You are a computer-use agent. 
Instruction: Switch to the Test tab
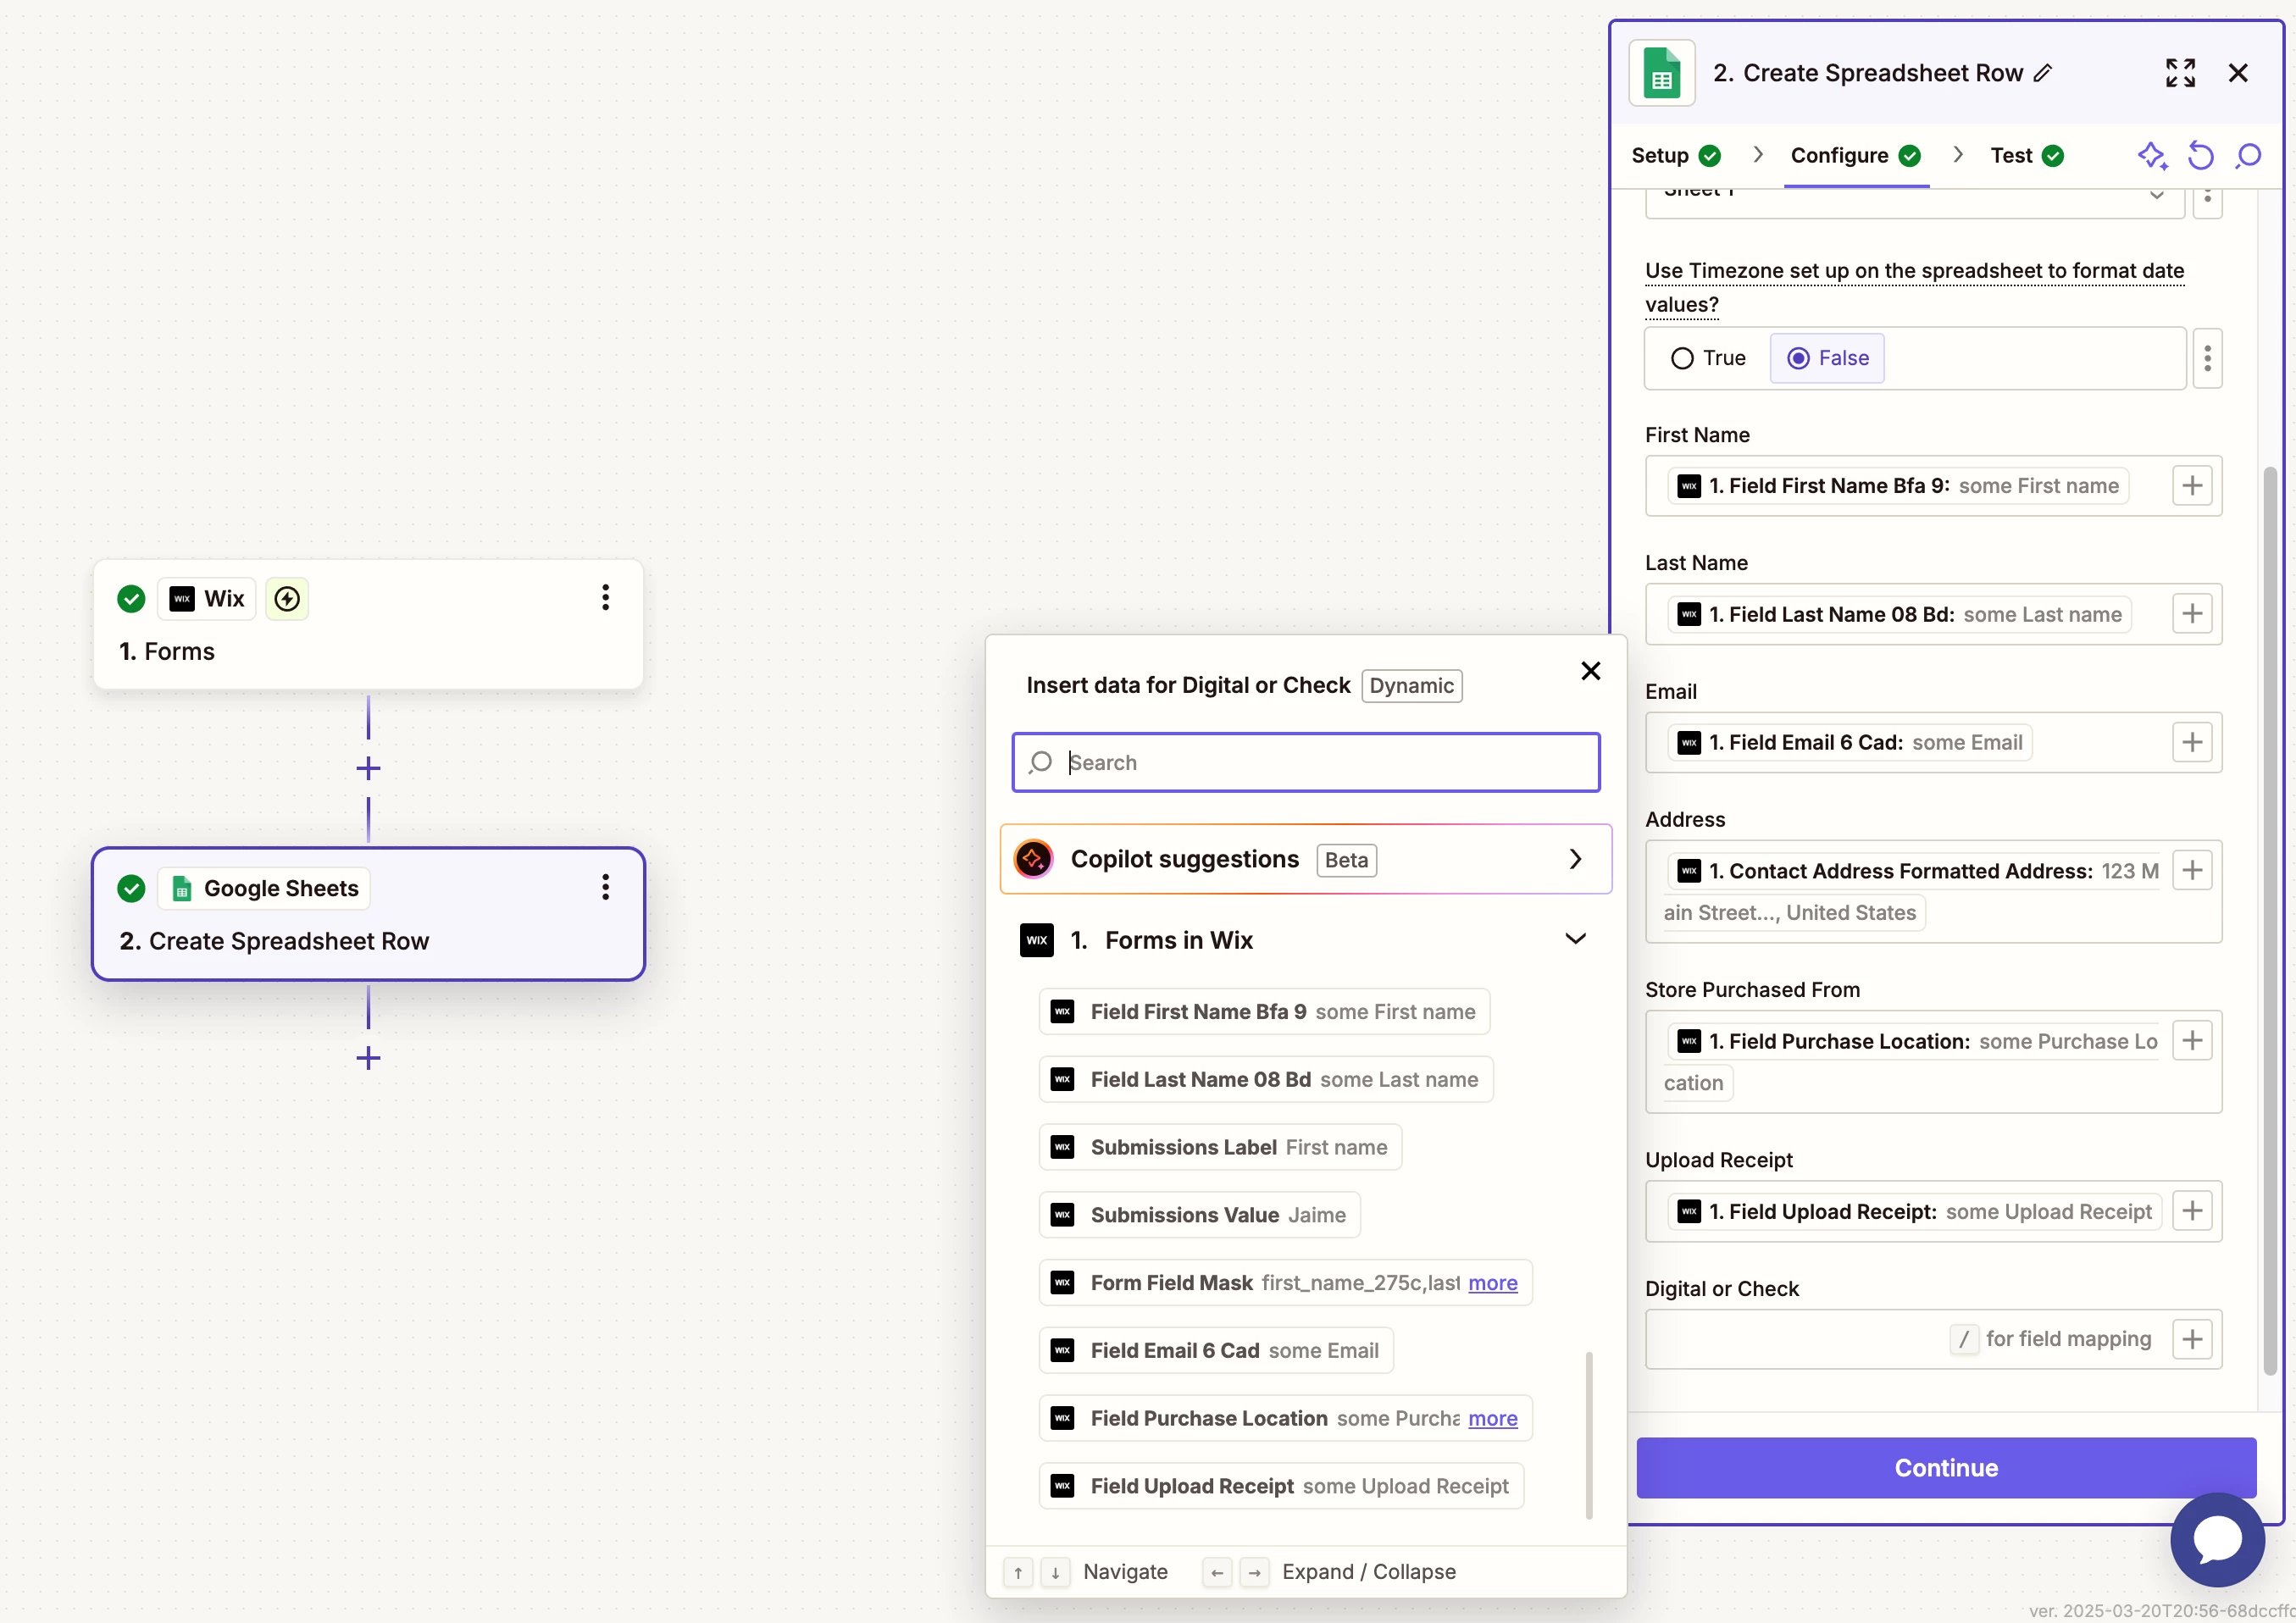pyautogui.click(x=2027, y=155)
